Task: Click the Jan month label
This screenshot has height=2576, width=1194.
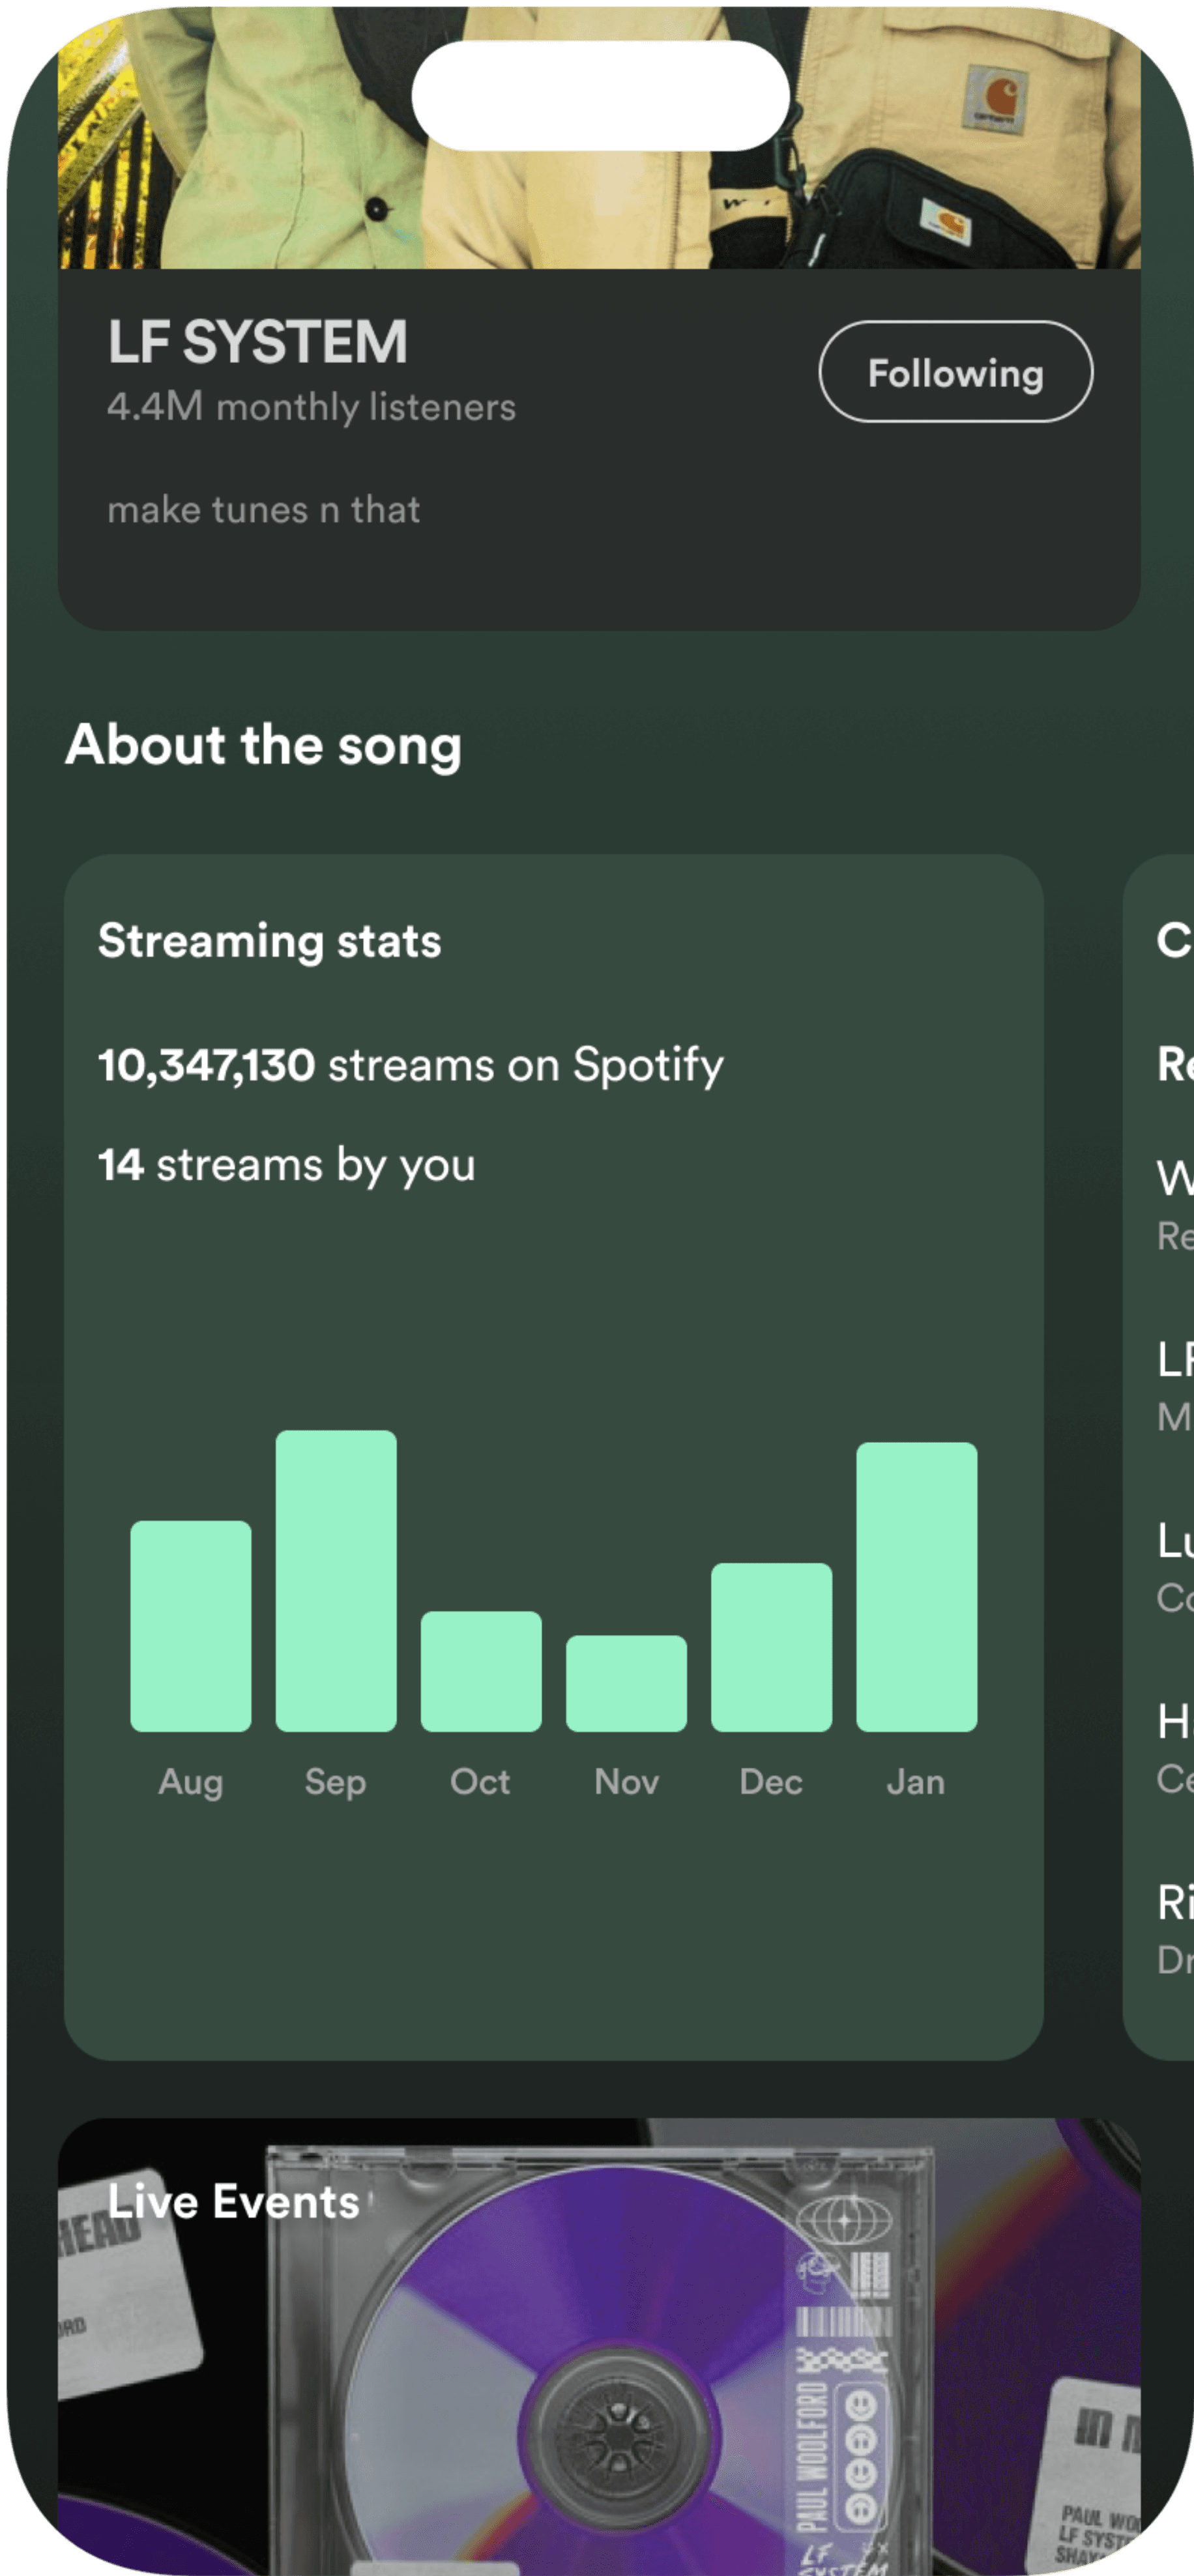Action: tap(915, 1782)
